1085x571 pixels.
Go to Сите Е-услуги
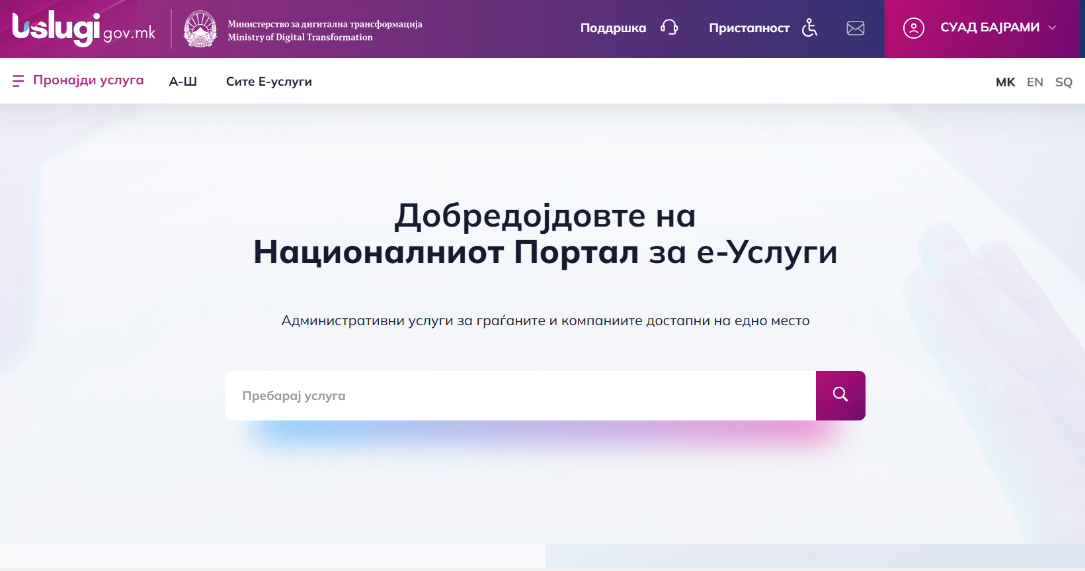click(269, 82)
